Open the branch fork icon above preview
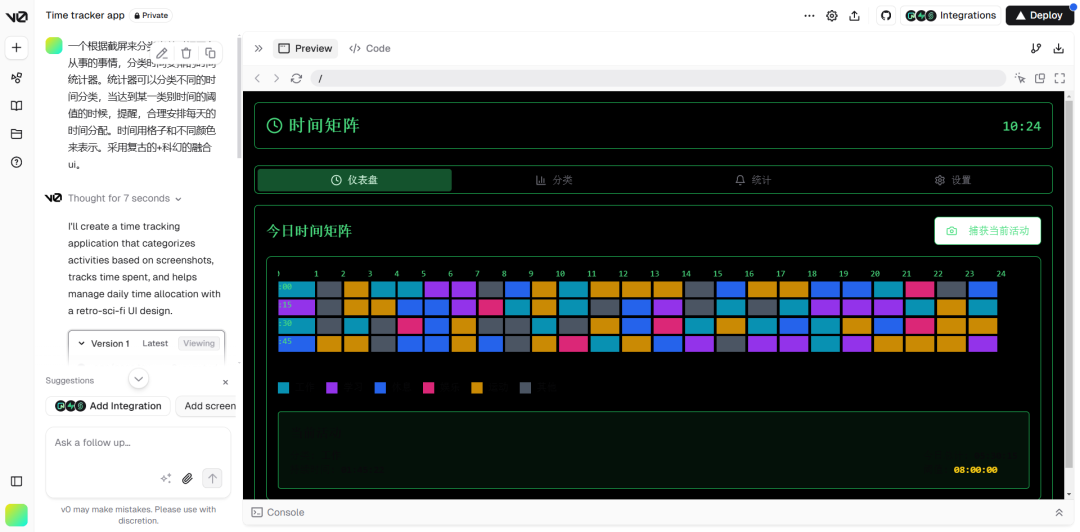1080x532 pixels. pyautogui.click(x=1035, y=48)
